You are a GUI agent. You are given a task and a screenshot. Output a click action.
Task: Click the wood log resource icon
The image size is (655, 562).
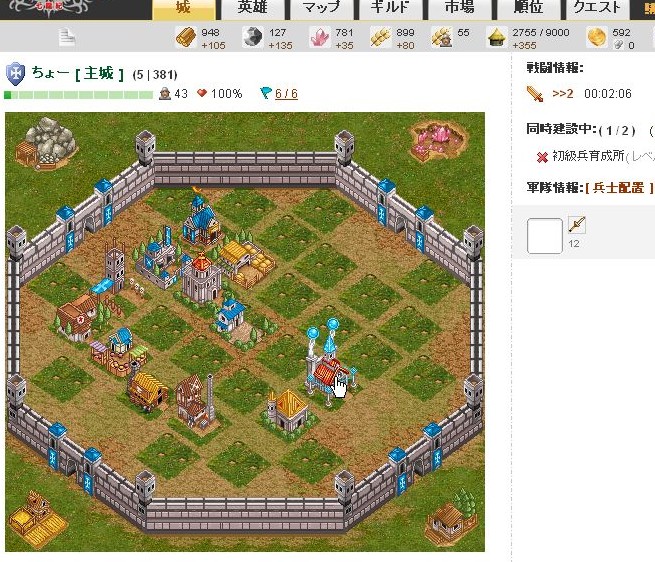point(185,37)
